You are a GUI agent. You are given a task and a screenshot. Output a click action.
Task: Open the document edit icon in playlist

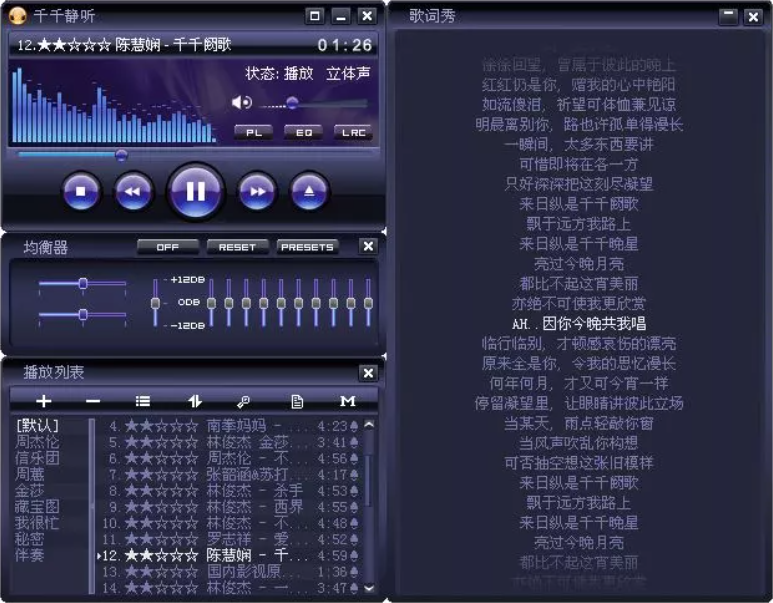[297, 401]
